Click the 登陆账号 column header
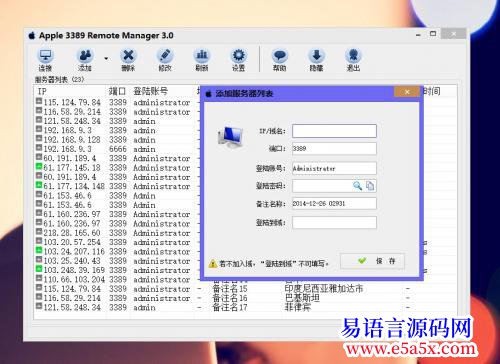500x364 pixels. coord(163,91)
